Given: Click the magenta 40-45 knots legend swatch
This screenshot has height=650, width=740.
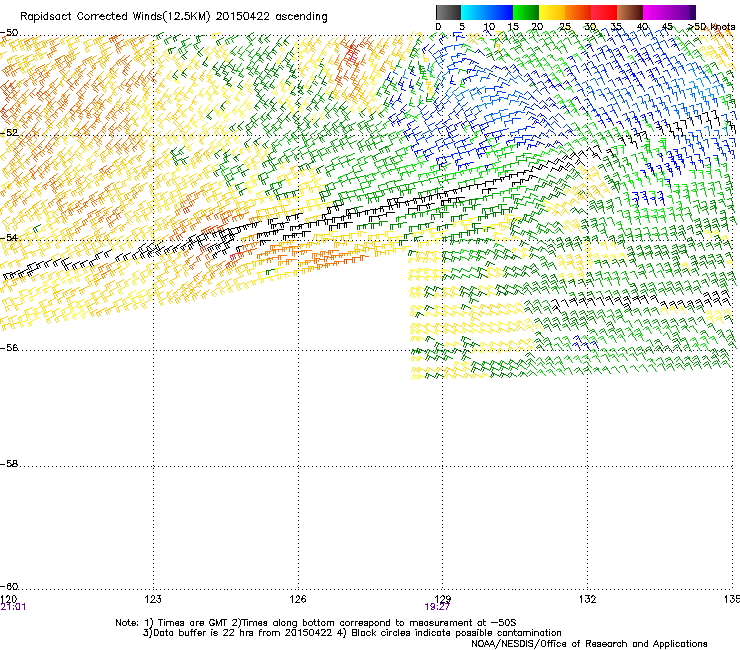Looking at the screenshot, I should click(656, 12).
